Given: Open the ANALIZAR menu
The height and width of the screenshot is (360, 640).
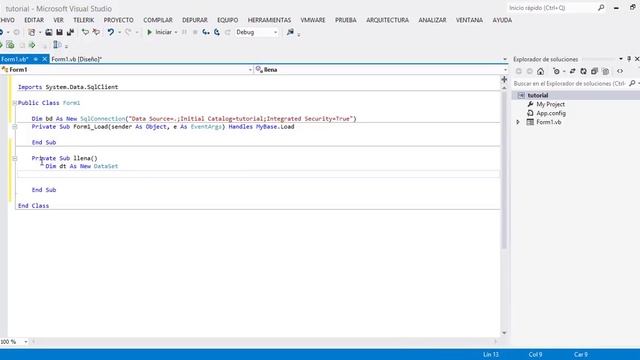Looking at the screenshot, I should 432,20.
